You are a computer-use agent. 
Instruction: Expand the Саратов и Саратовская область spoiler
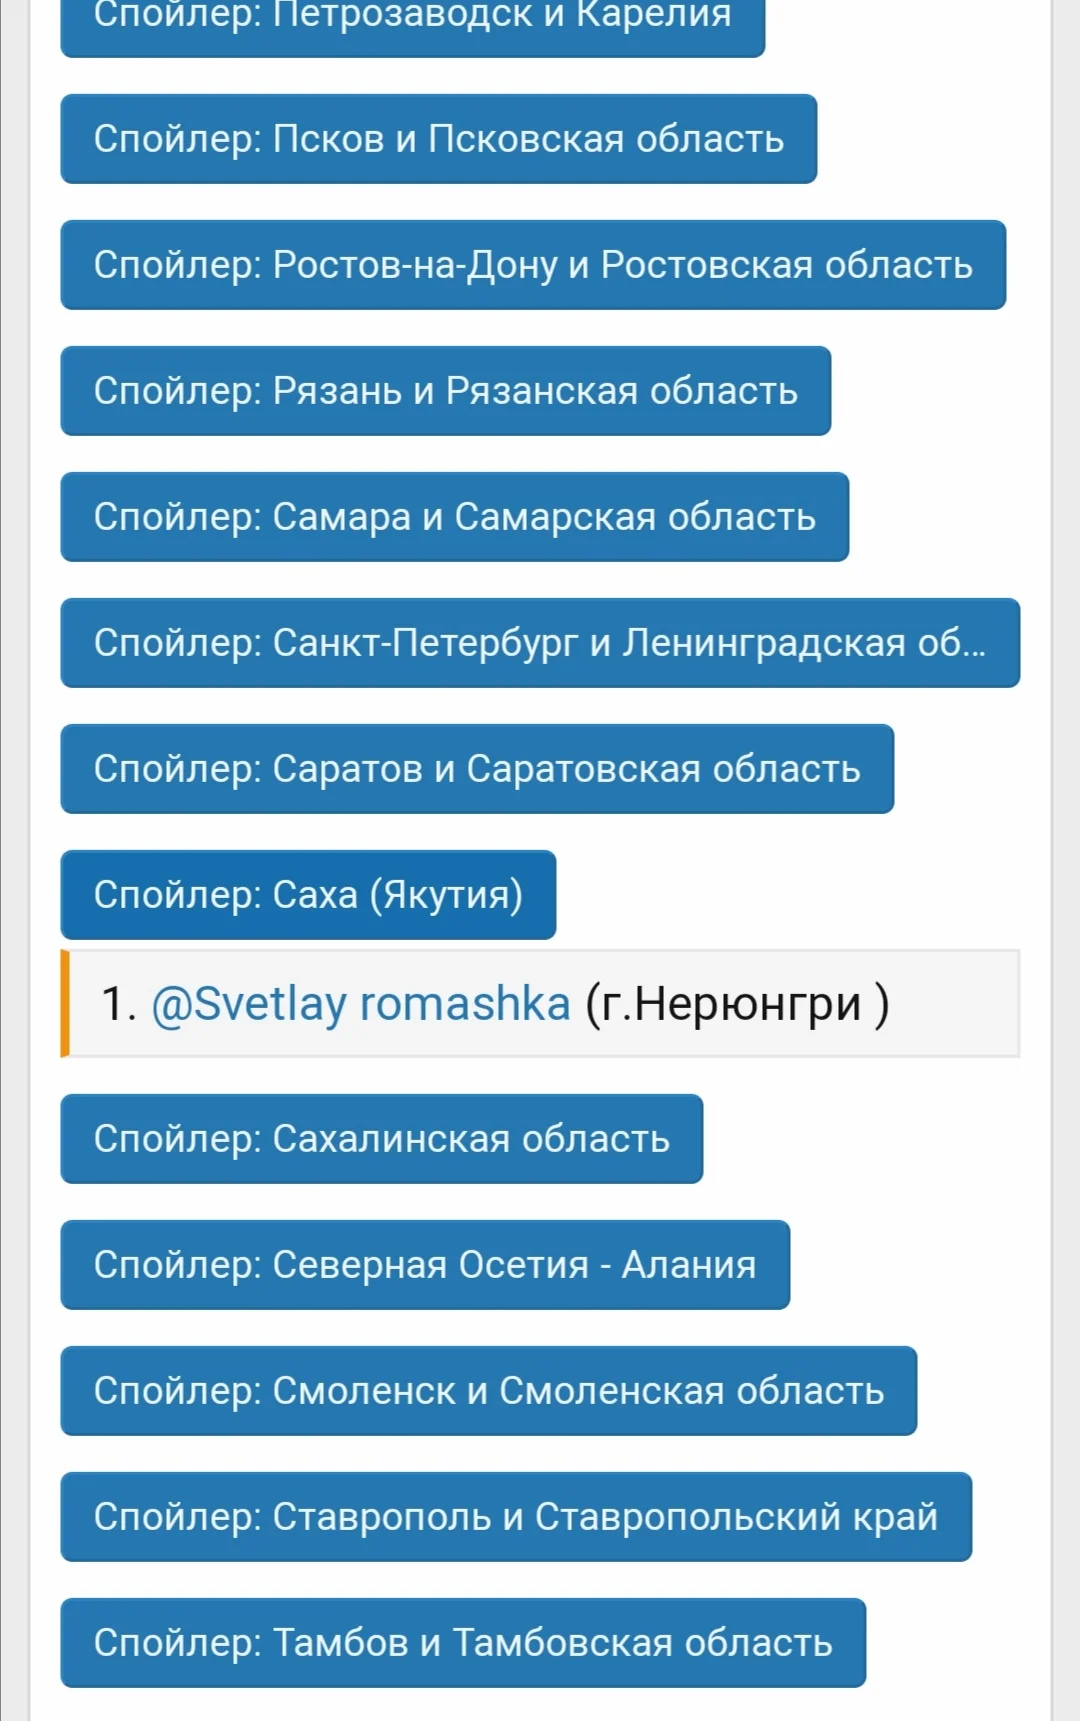pyautogui.click(x=477, y=769)
